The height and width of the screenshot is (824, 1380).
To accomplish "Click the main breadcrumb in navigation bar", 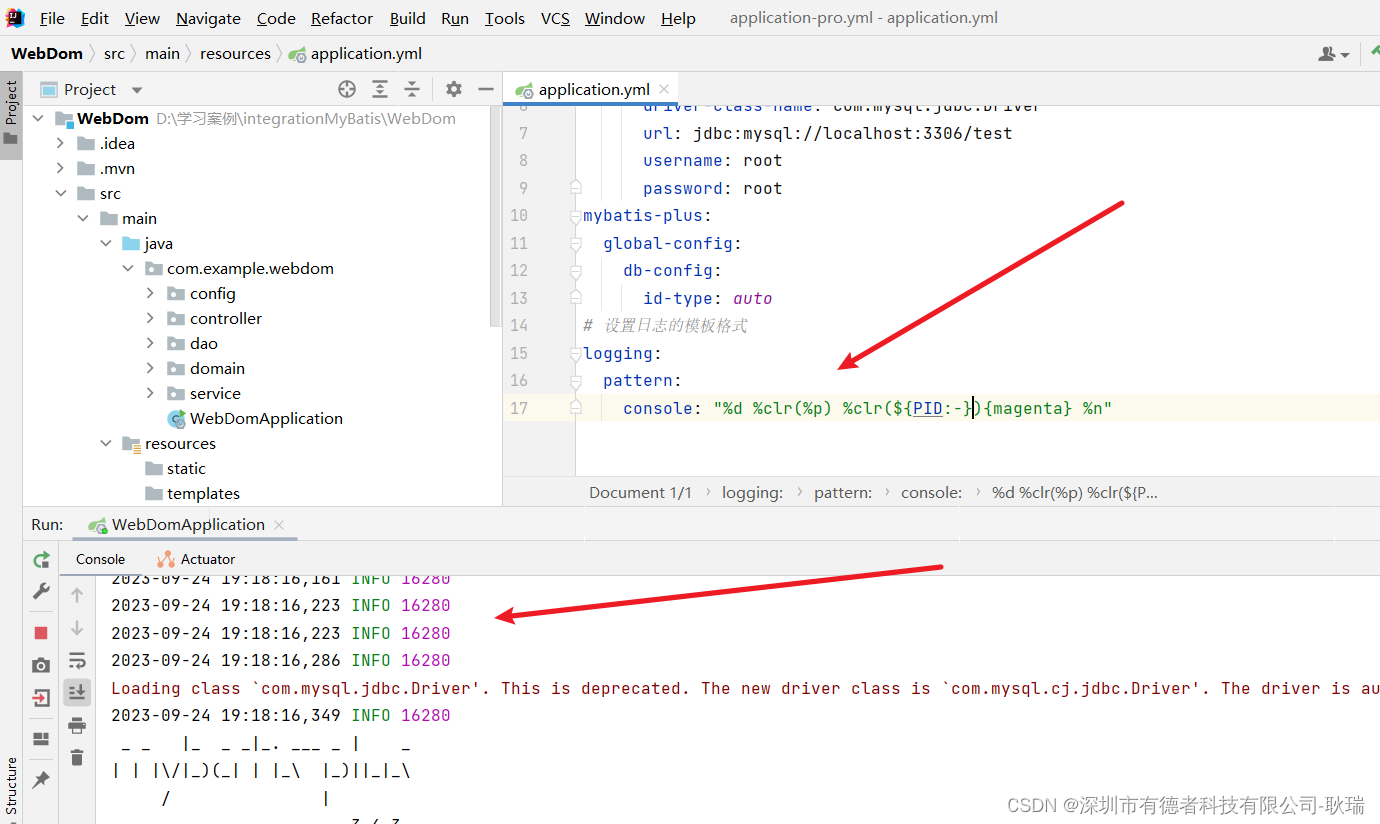I will tap(162, 54).
